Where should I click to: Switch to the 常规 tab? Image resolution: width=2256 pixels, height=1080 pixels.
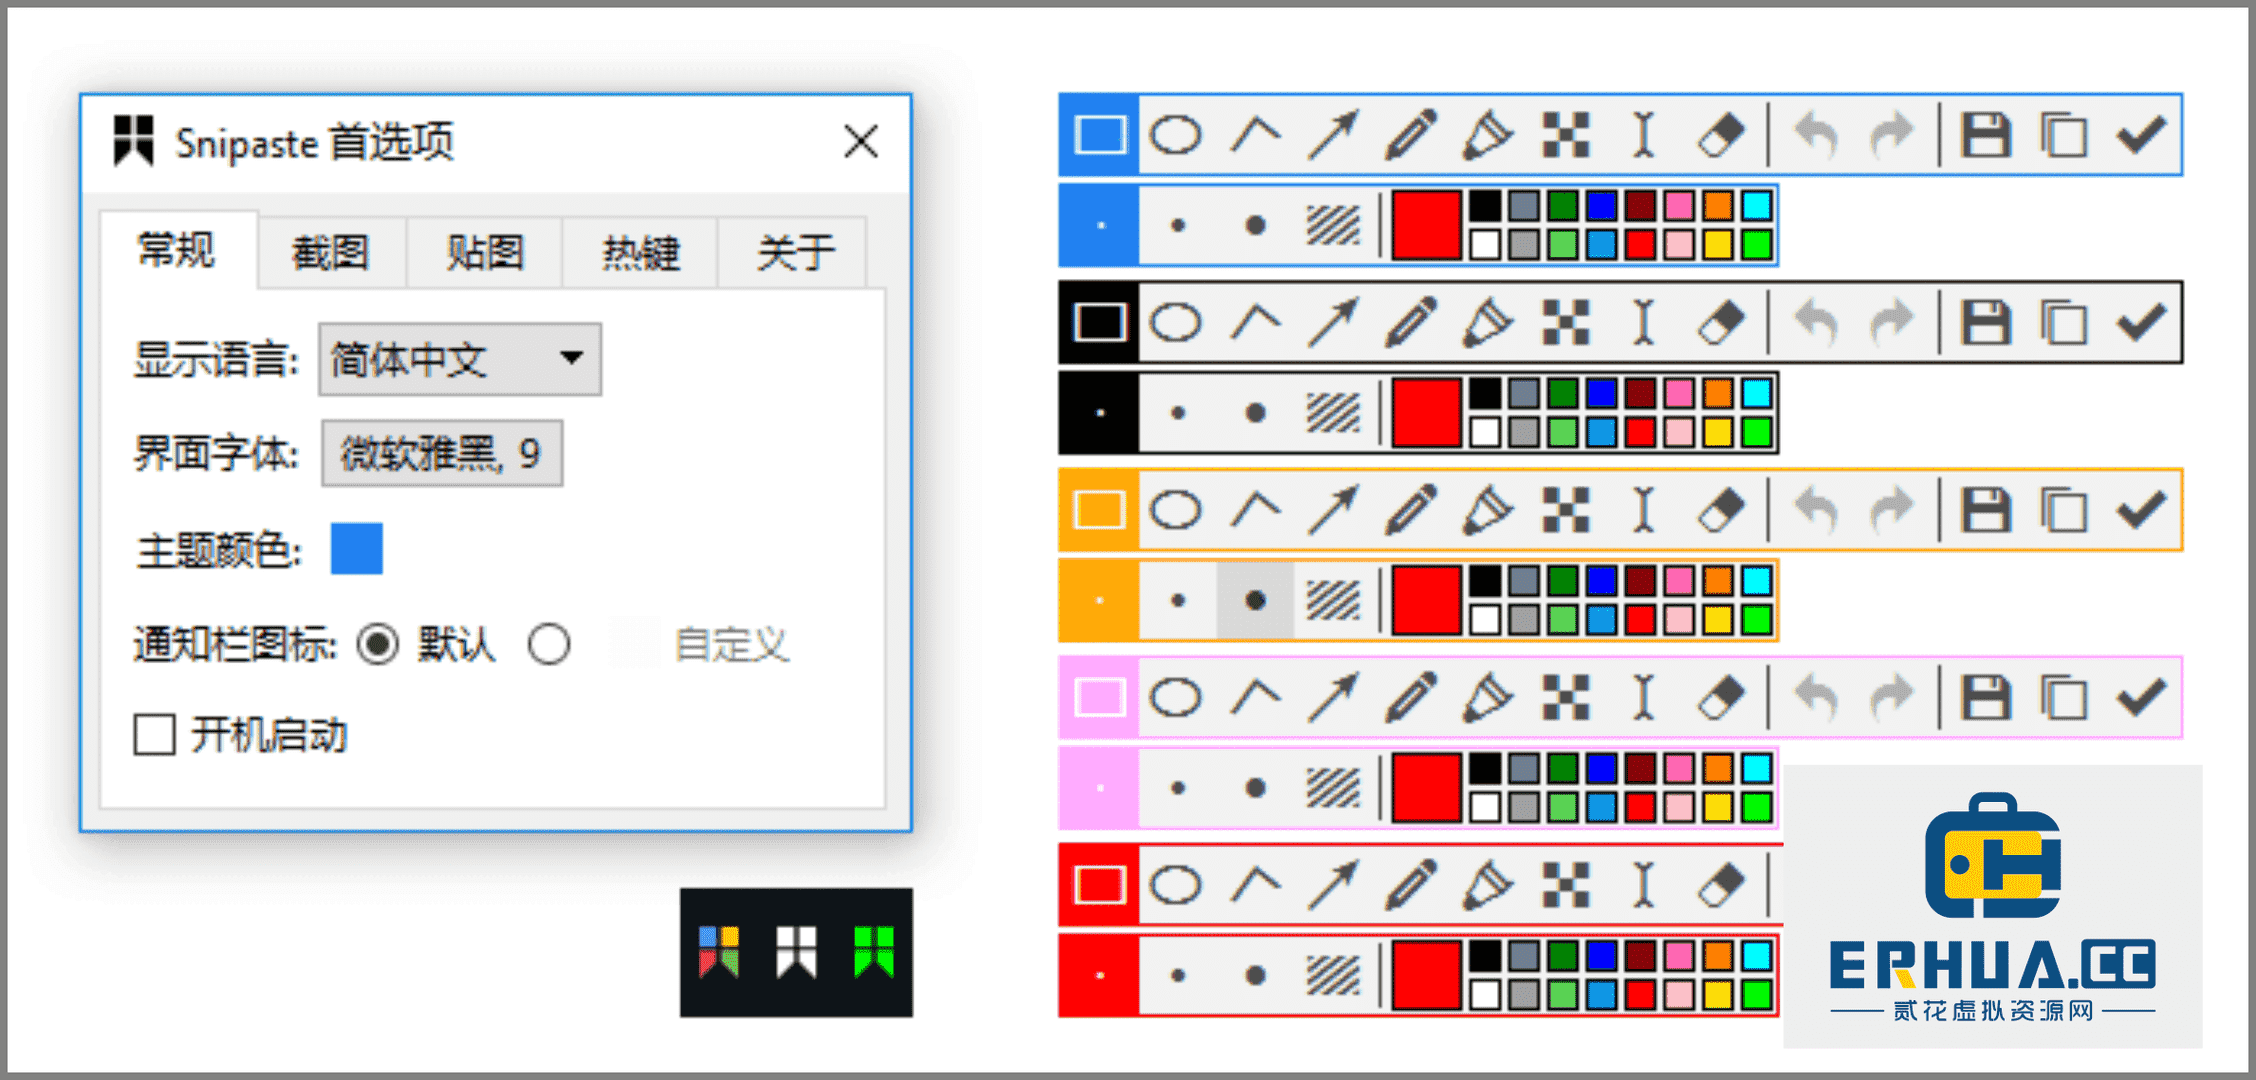(x=177, y=250)
